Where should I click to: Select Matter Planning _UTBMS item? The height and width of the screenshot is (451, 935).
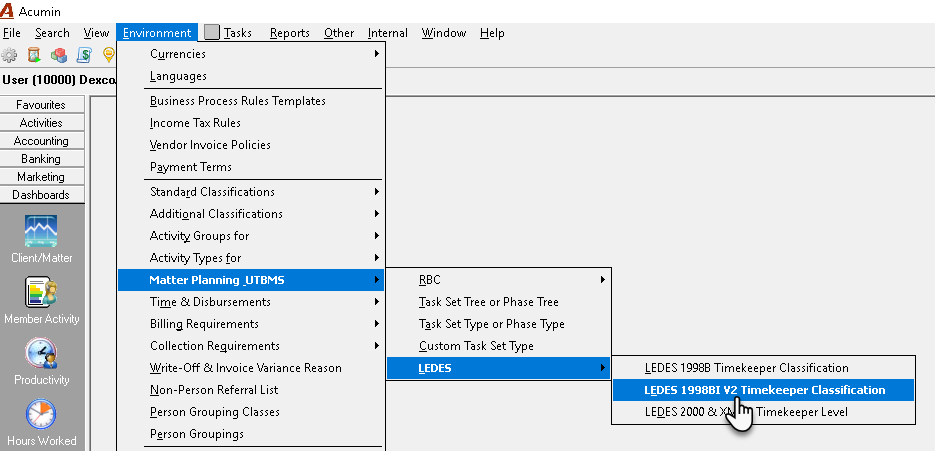click(x=251, y=280)
